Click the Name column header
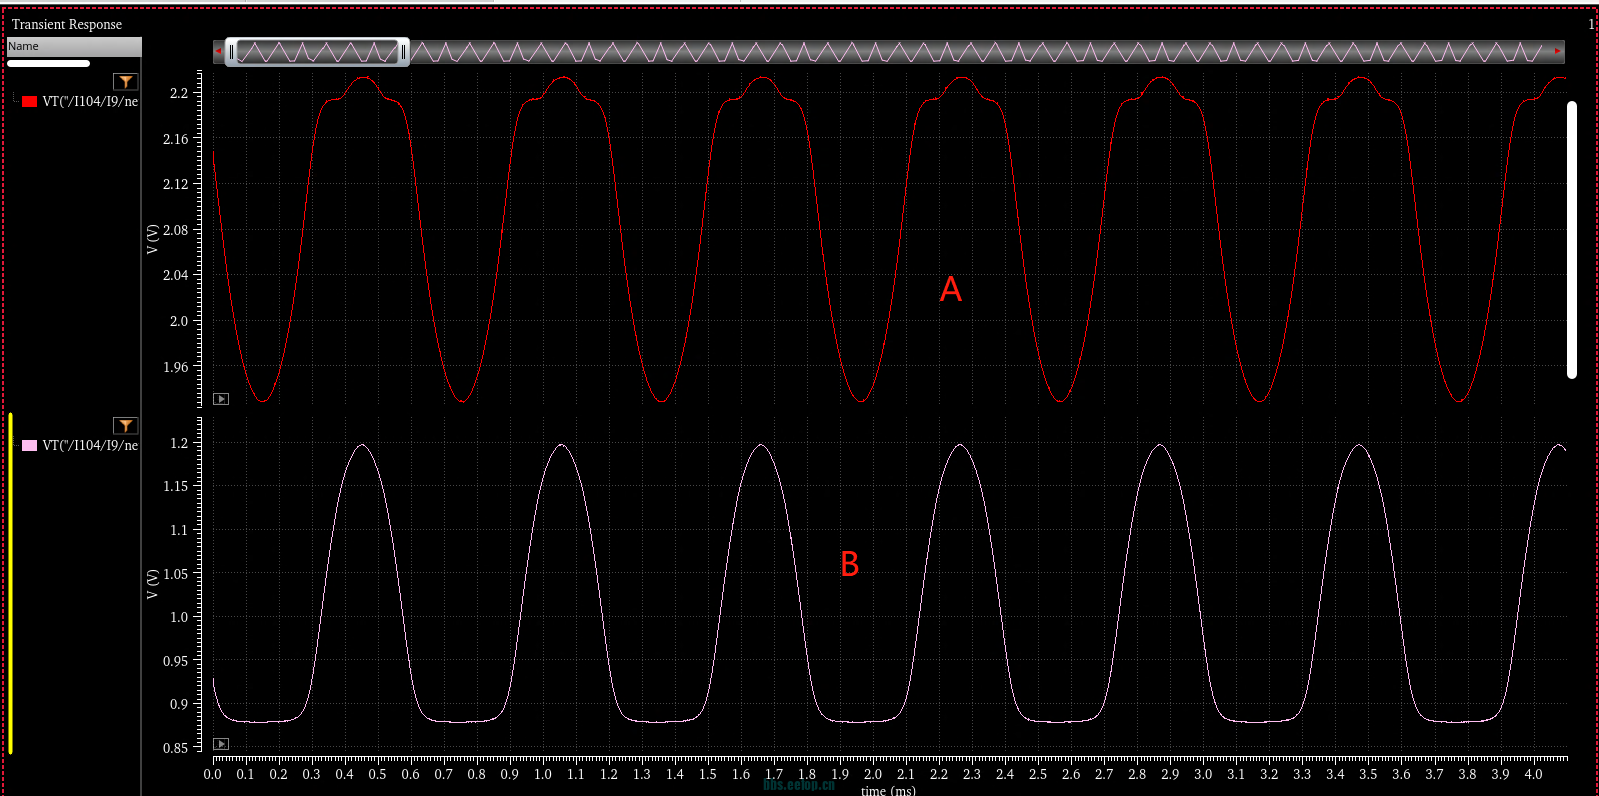The height and width of the screenshot is (796, 1599). pos(74,46)
